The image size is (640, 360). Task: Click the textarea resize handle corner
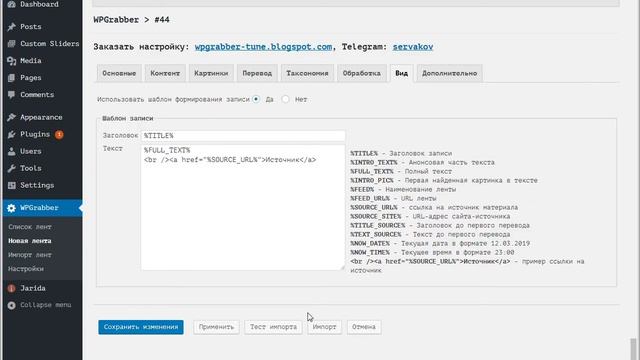(342, 267)
